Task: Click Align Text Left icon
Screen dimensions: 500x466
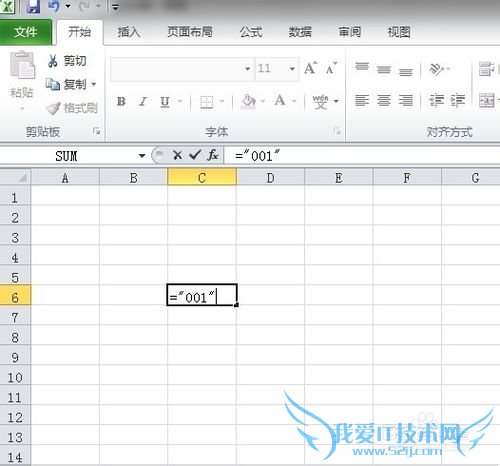Action: [362, 100]
